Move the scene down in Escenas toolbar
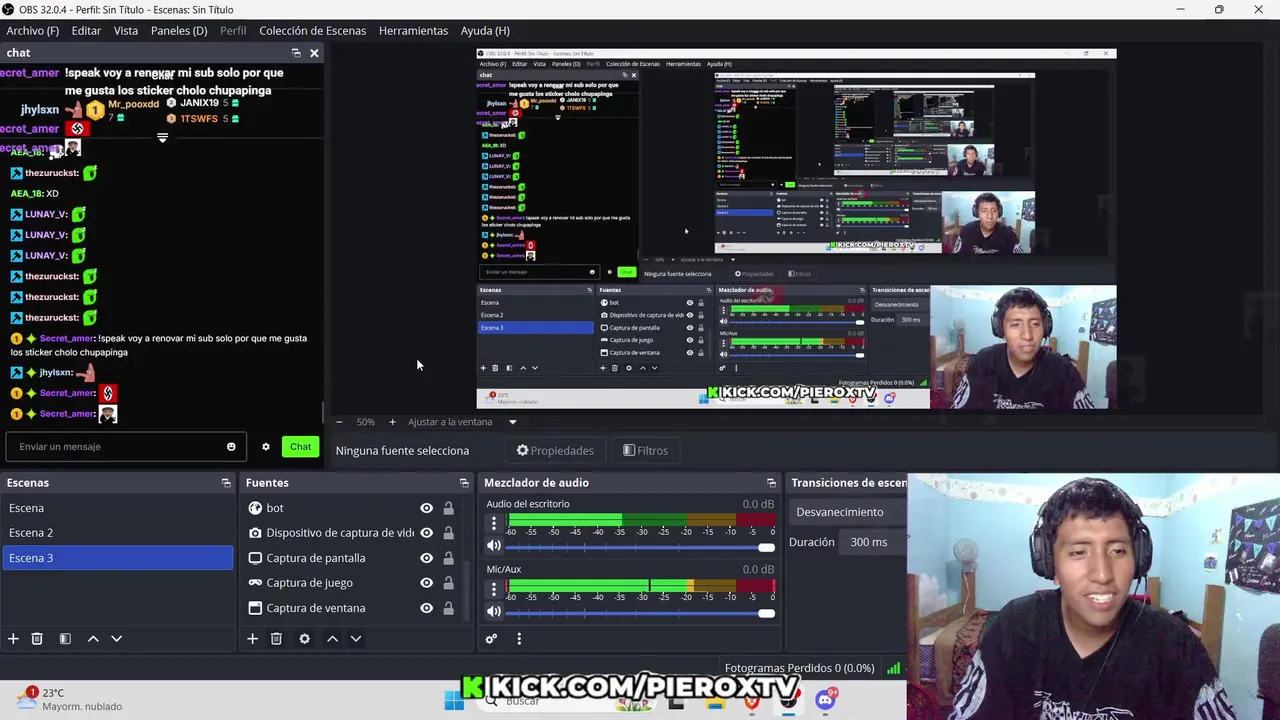The image size is (1280, 720). coord(116,639)
